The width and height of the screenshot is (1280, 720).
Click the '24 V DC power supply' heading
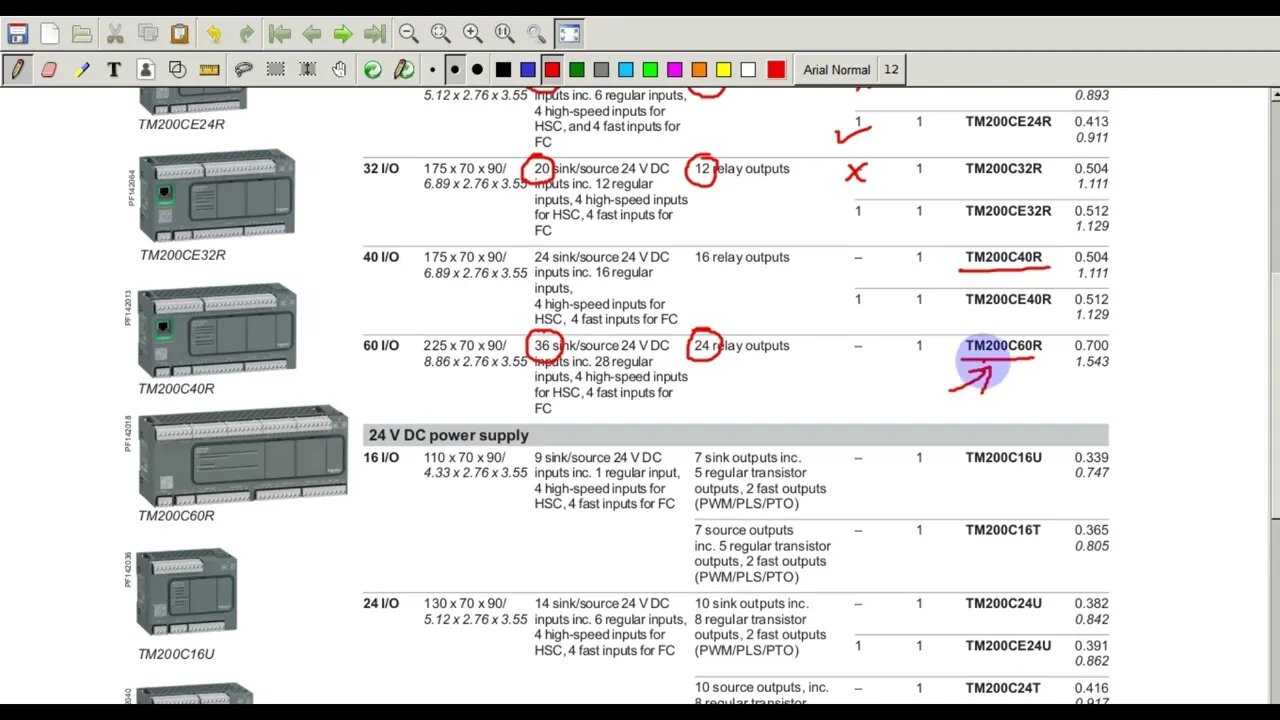tap(449, 435)
